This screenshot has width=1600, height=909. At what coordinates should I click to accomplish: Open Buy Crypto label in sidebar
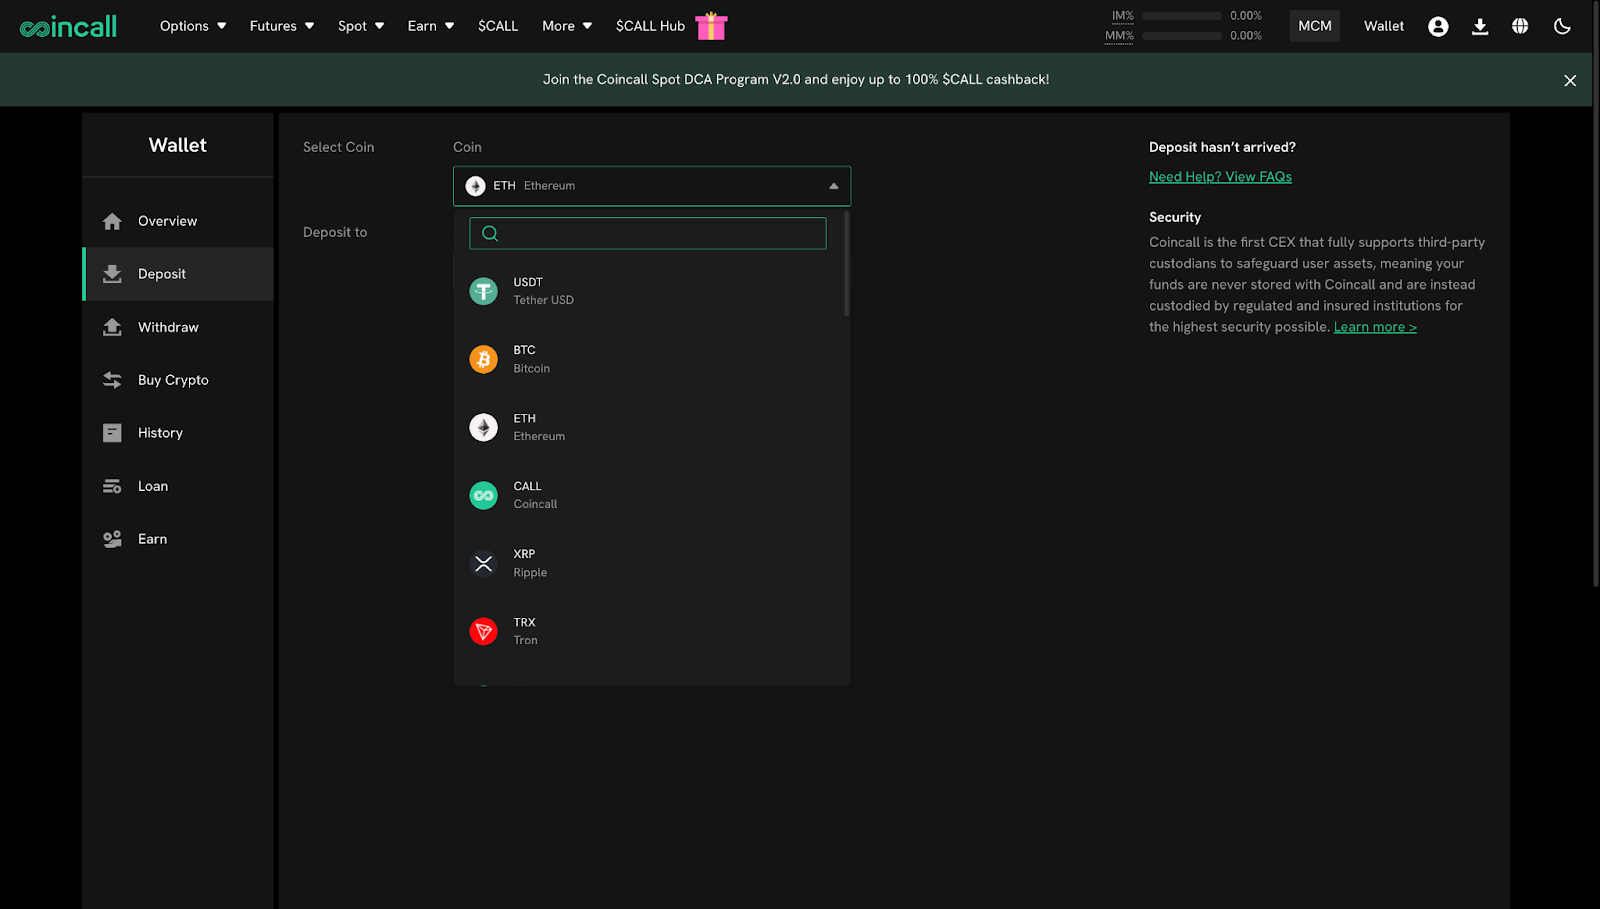(173, 380)
